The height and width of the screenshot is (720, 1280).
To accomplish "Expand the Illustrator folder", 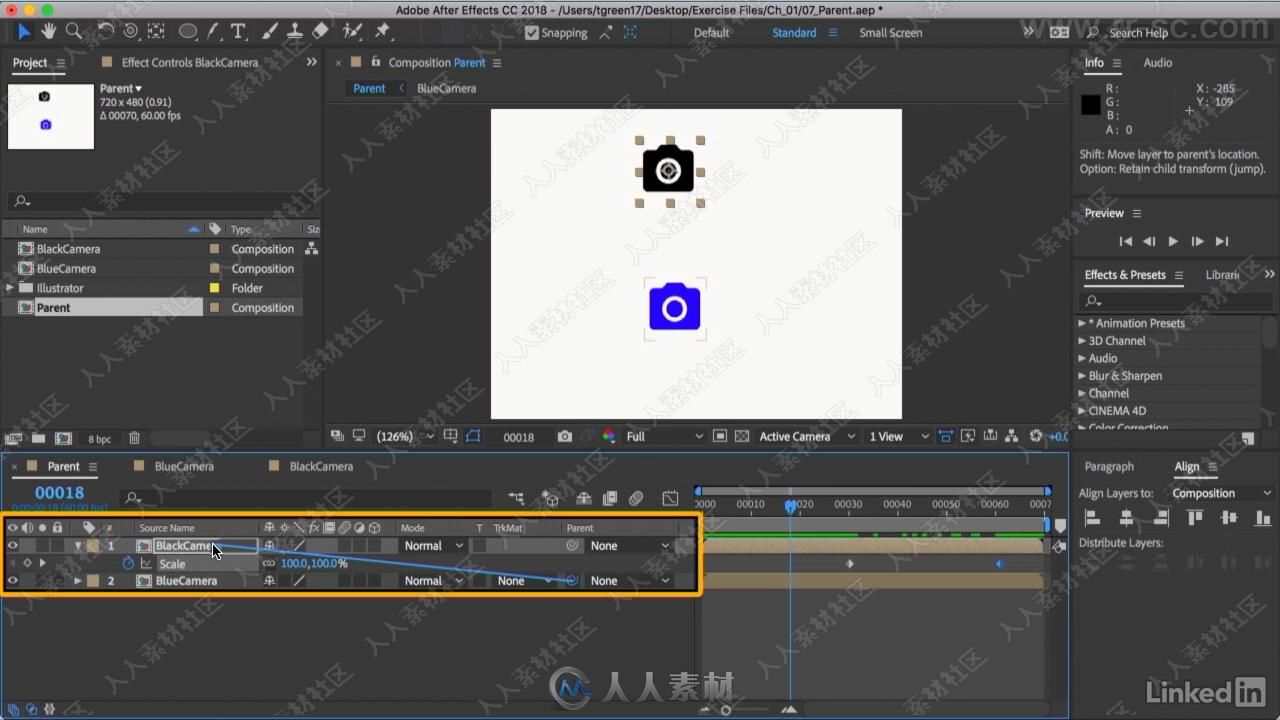I will click(11, 288).
